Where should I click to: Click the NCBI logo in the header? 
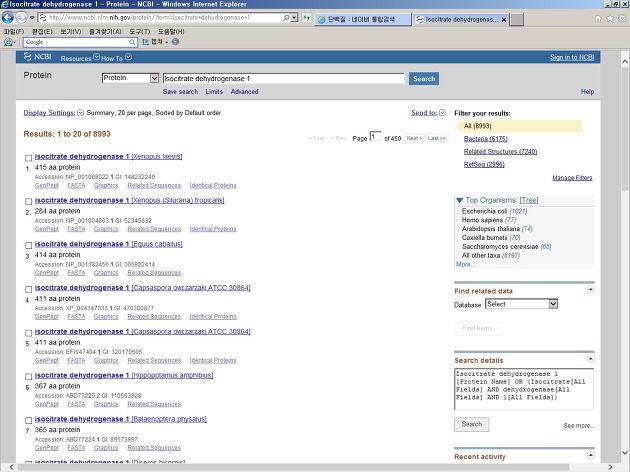point(37,57)
